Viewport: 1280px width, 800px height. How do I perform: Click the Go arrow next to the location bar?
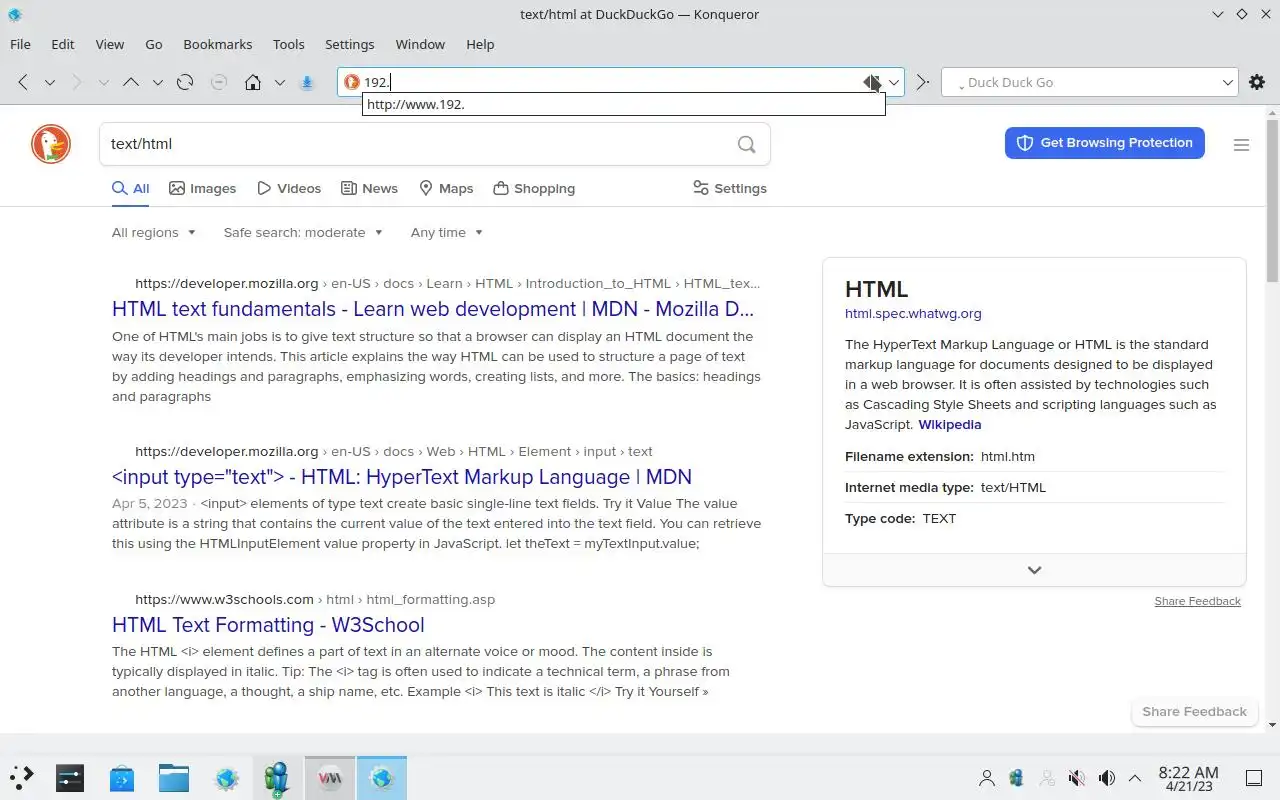pos(922,82)
